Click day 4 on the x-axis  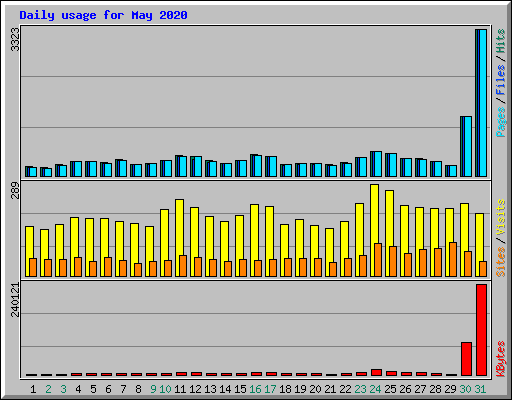click(x=78, y=389)
